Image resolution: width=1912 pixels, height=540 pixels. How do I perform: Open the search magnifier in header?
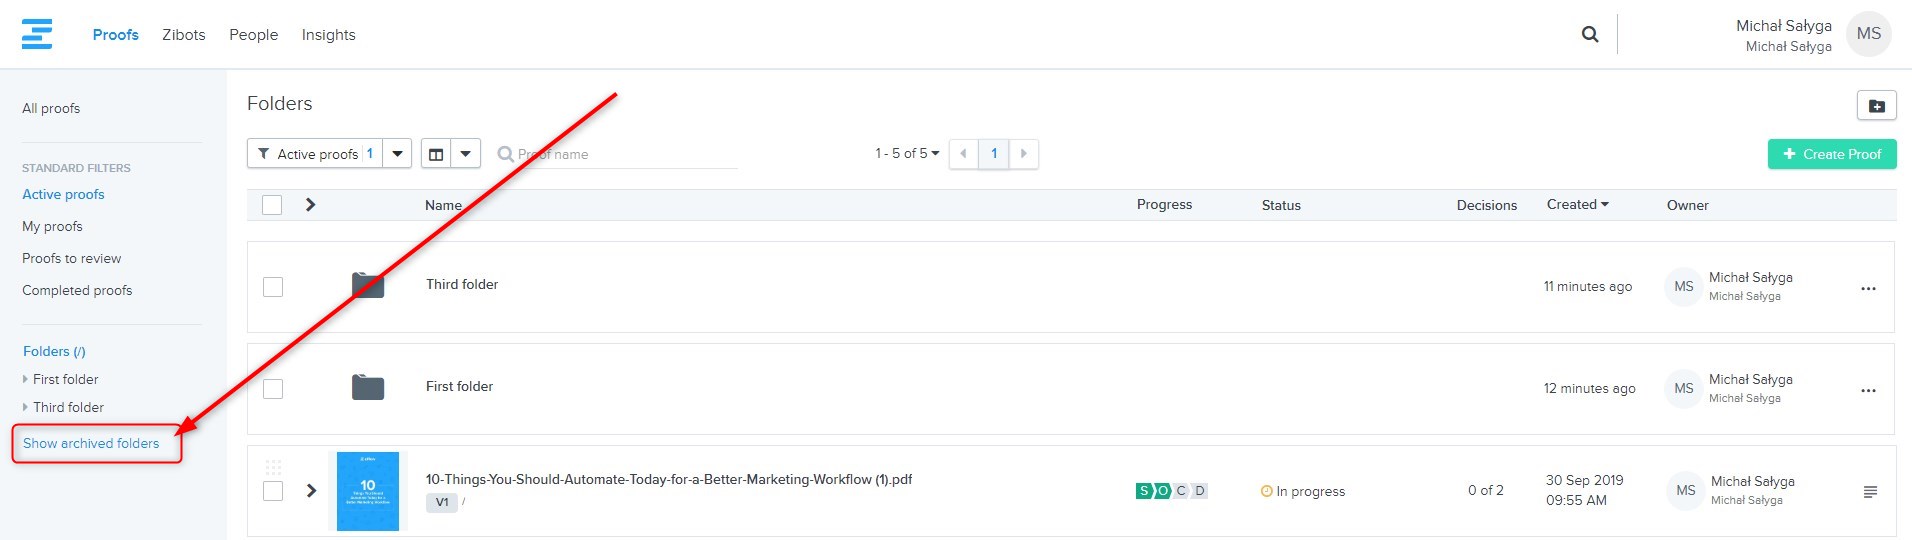(x=1589, y=35)
